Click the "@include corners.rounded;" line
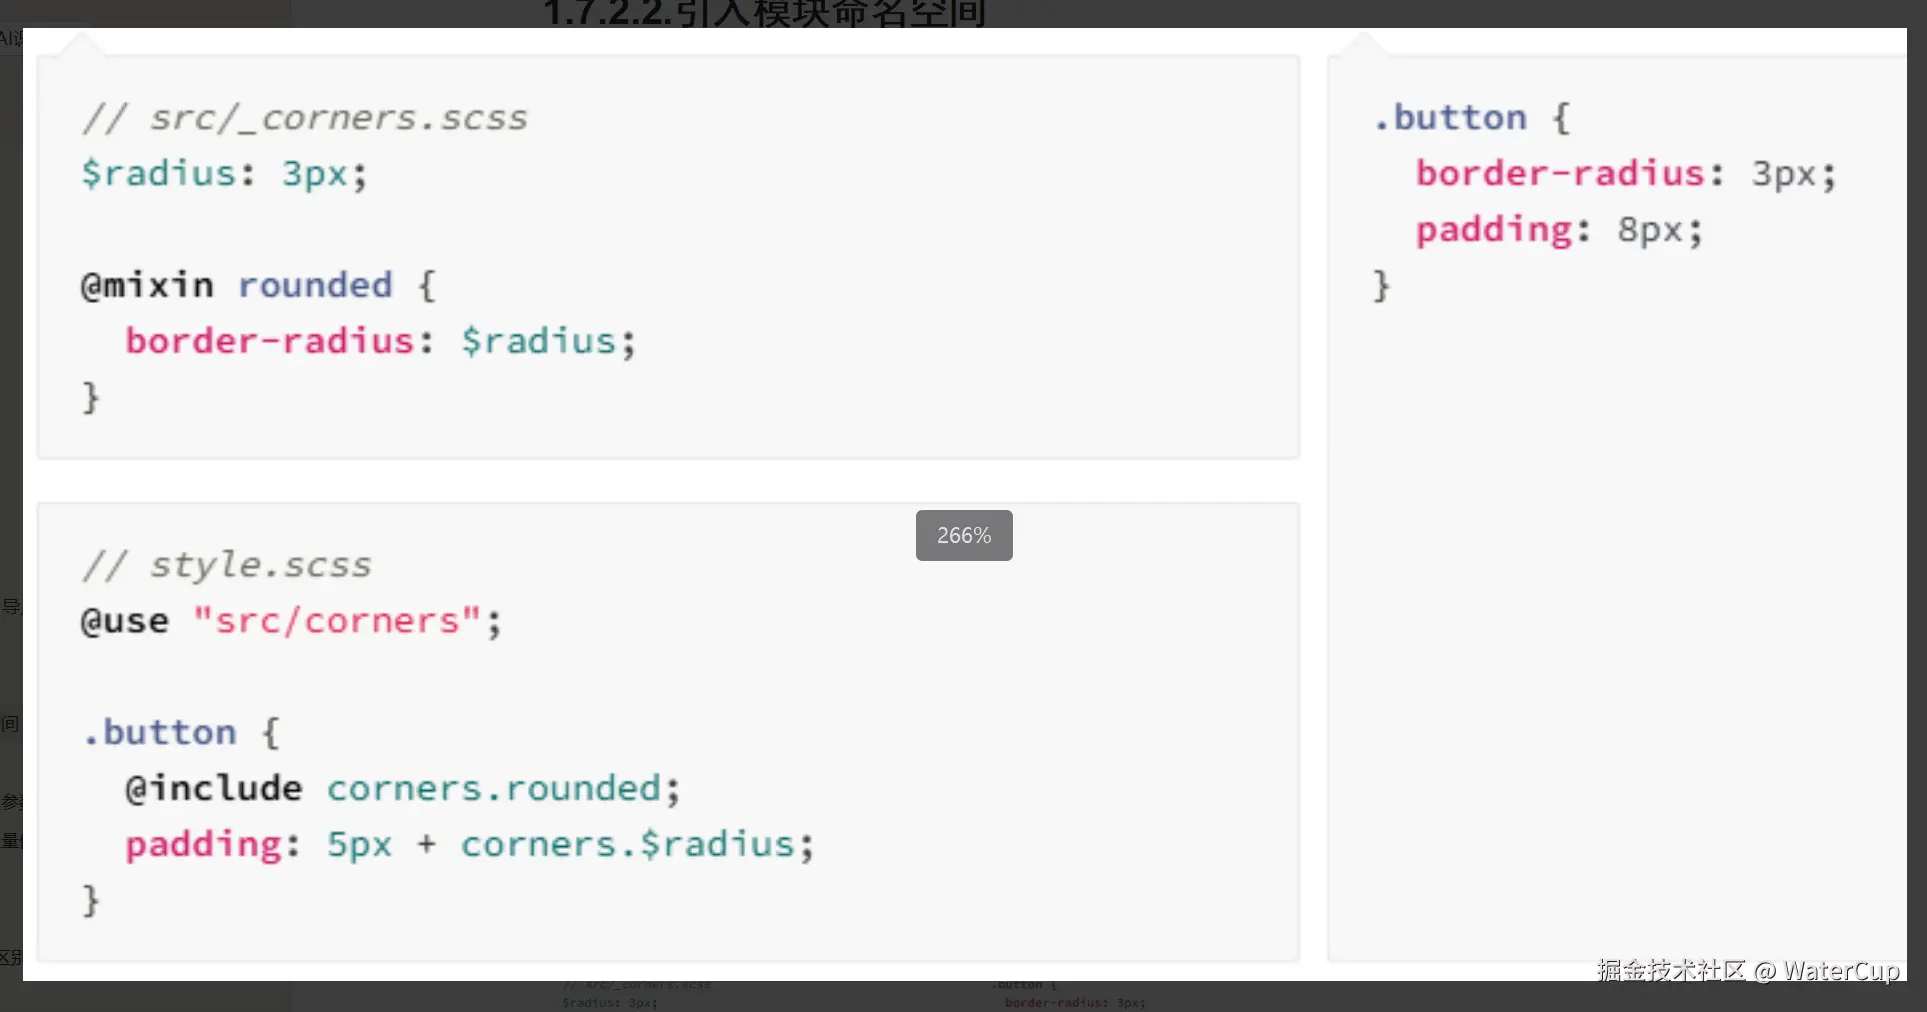Image resolution: width=1927 pixels, height=1012 pixels. (402, 789)
